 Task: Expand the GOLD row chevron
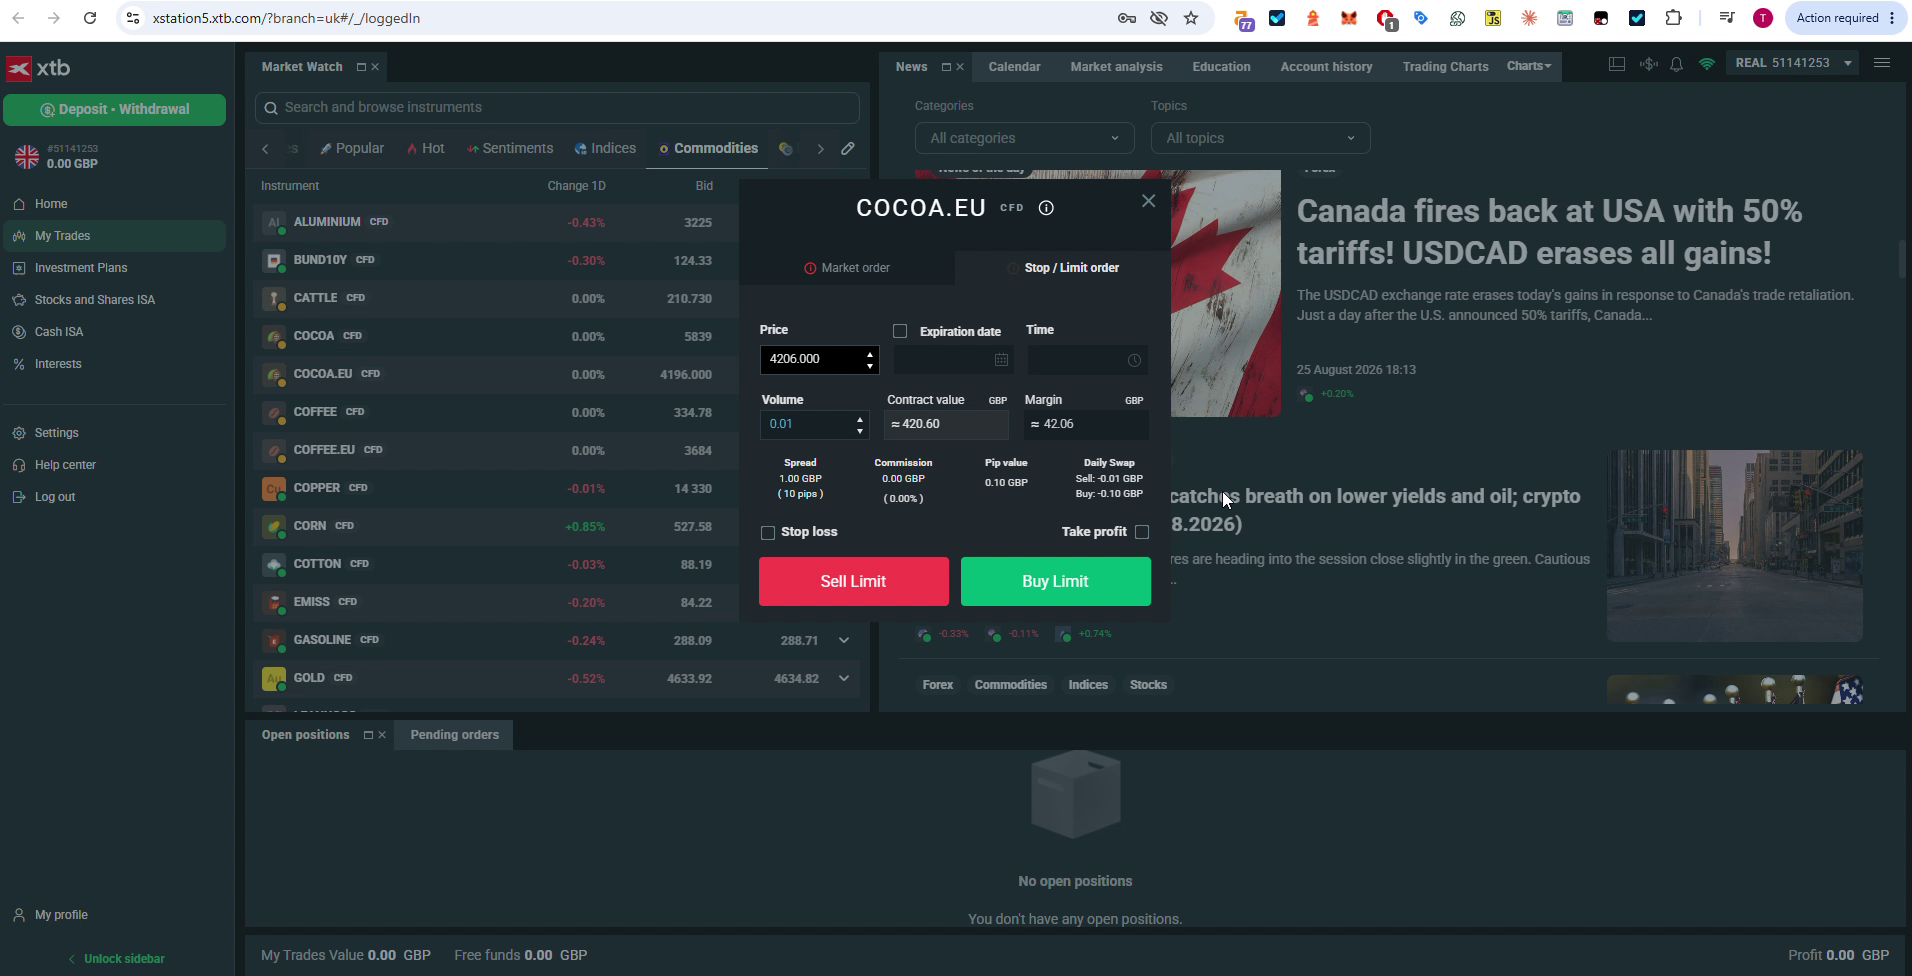[844, 679]
